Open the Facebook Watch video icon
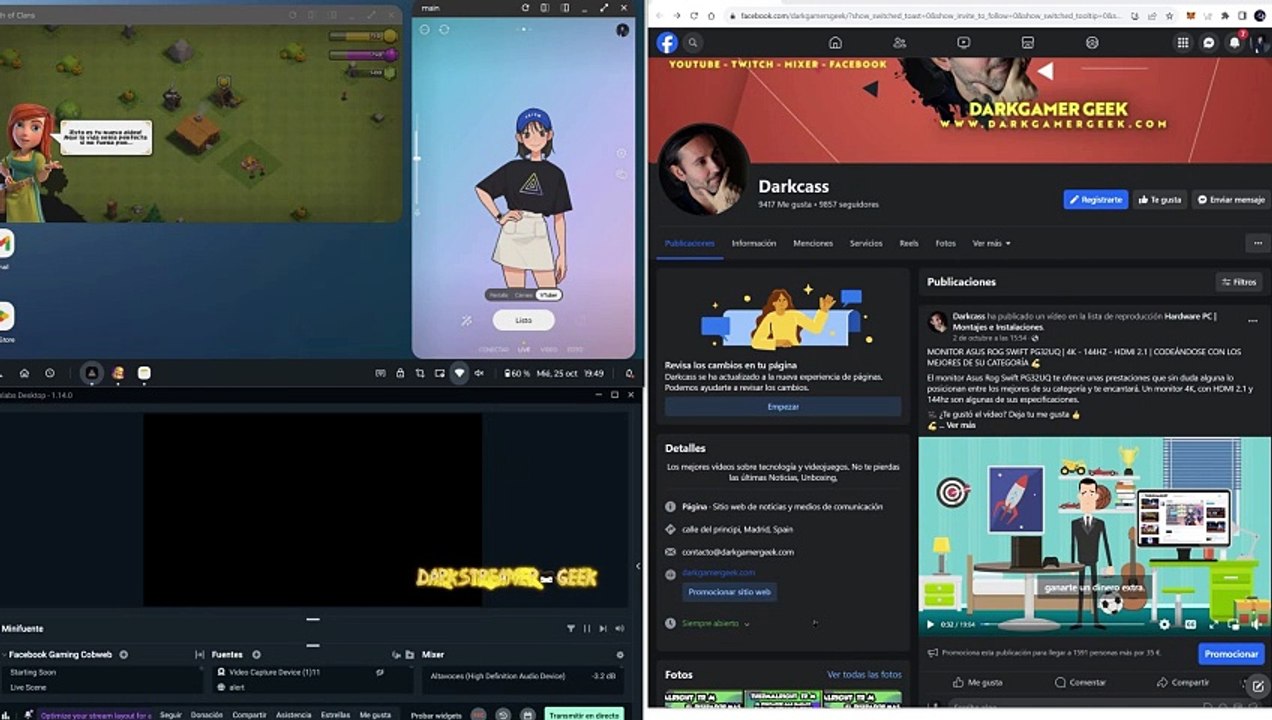The height and width of the screenshot is (720, 1272). point(963,43)
